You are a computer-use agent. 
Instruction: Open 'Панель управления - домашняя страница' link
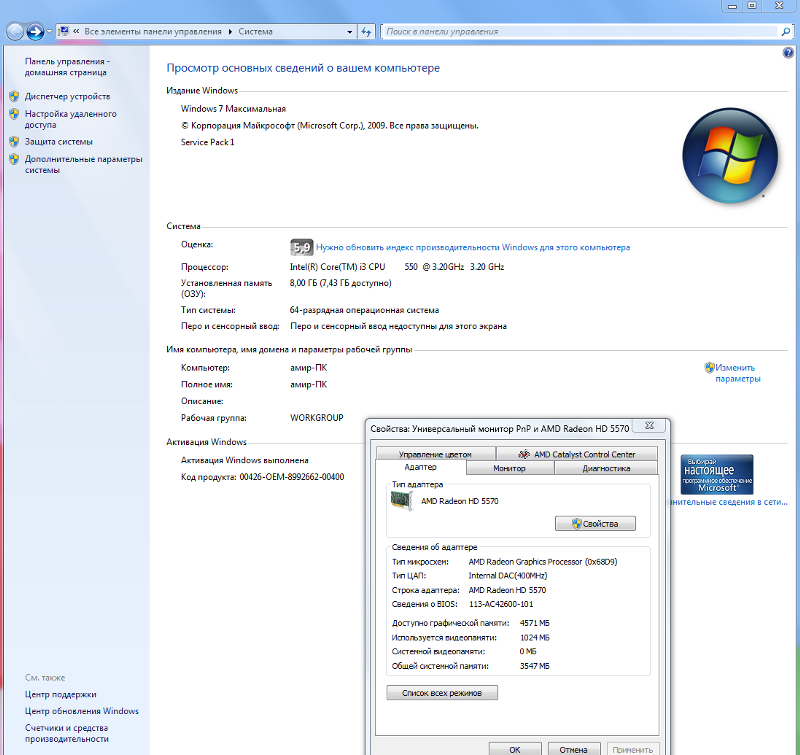pos(67,67)
